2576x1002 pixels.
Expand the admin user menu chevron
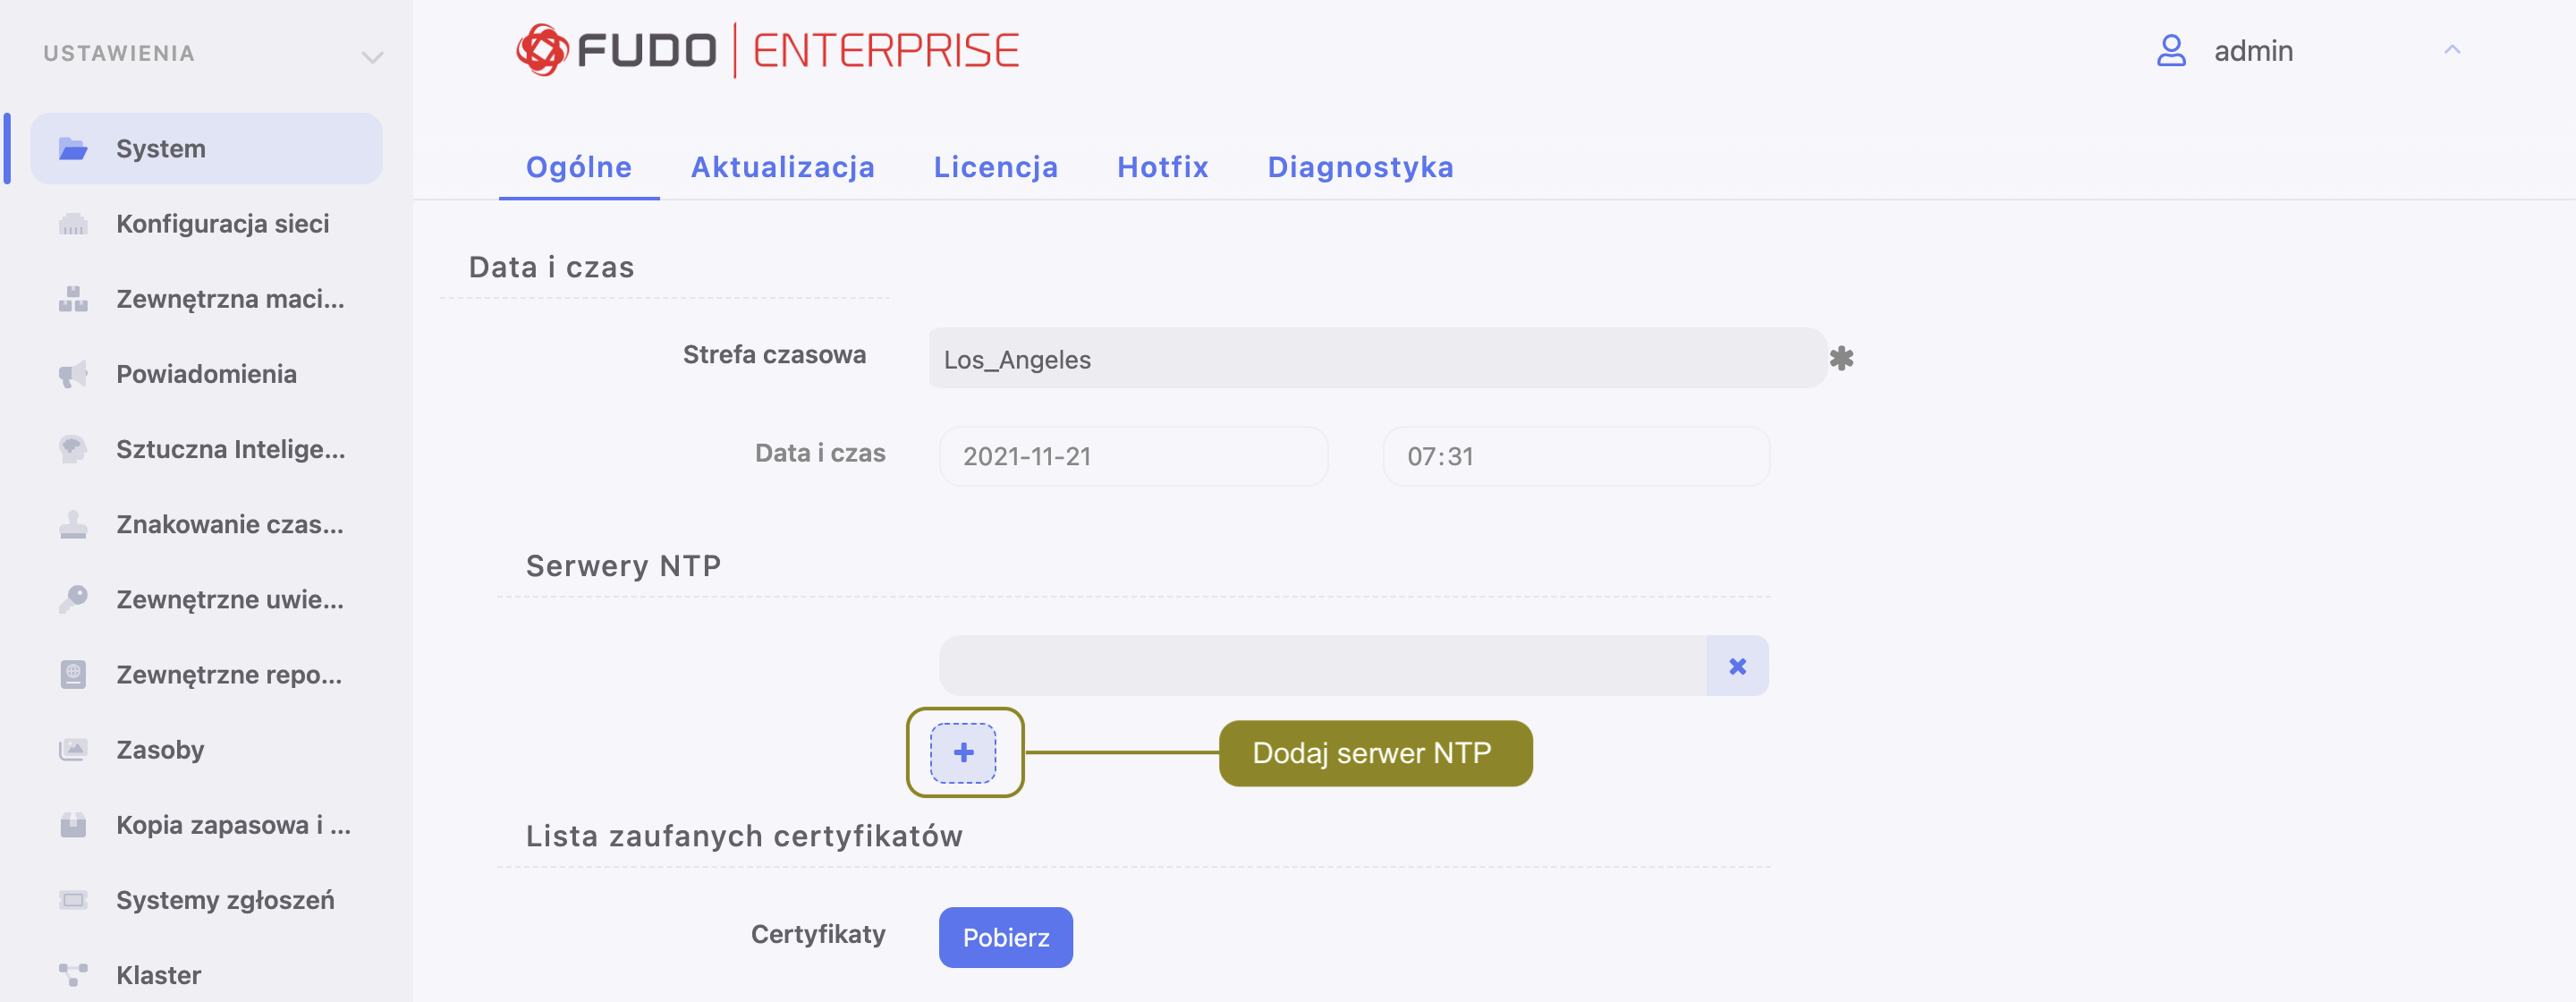click(x=2451, y=50)
